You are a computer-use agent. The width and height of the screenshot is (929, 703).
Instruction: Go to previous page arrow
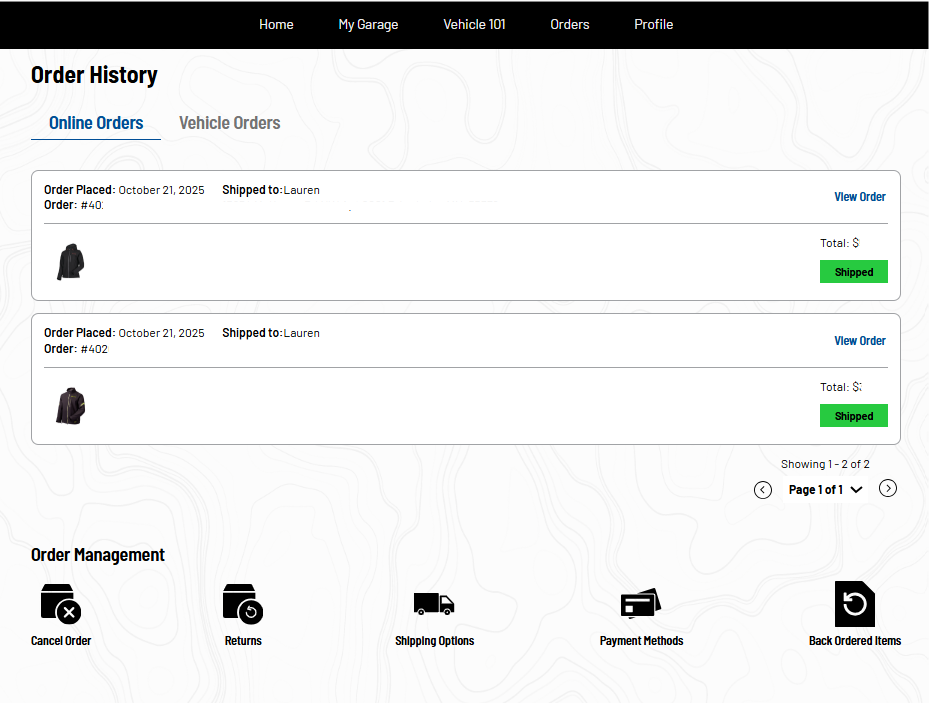click(x=763, y=490)
